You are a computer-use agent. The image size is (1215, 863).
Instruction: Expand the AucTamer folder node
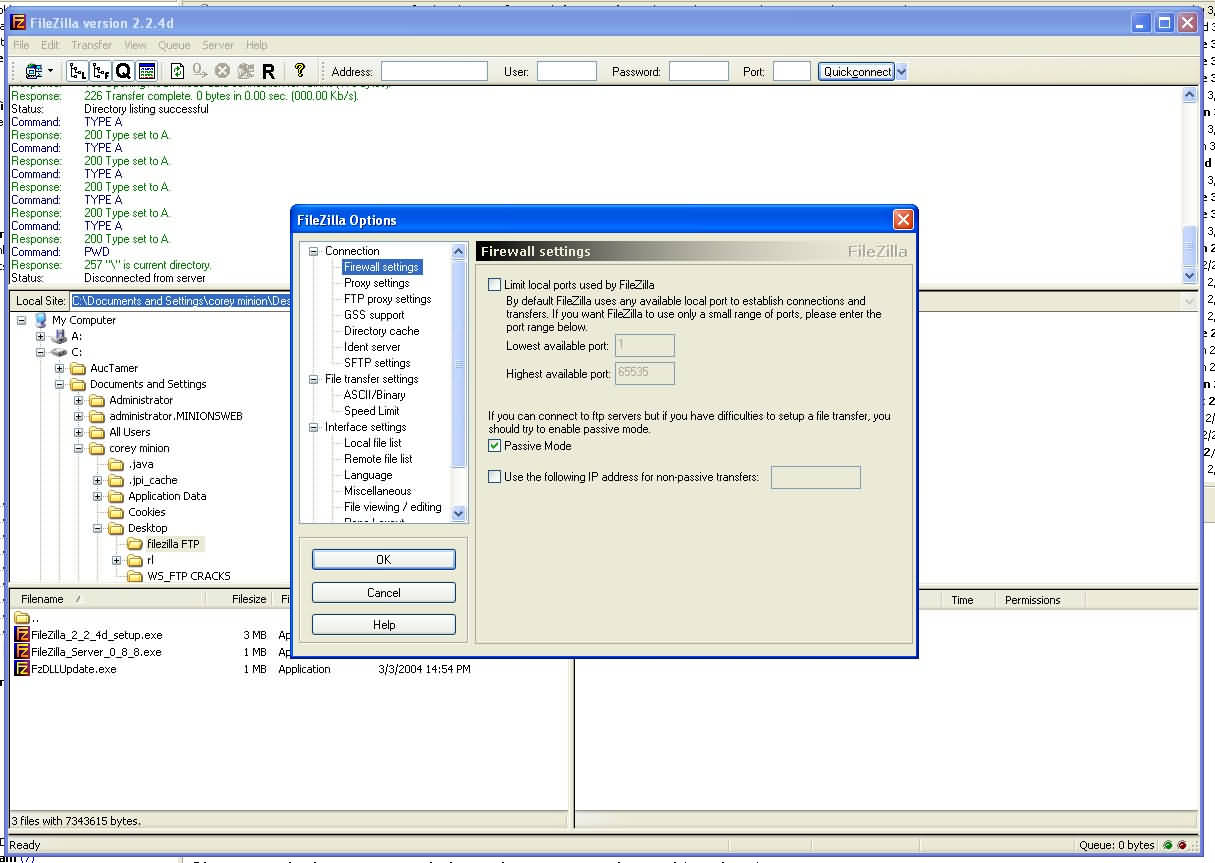tap(60, 368)
